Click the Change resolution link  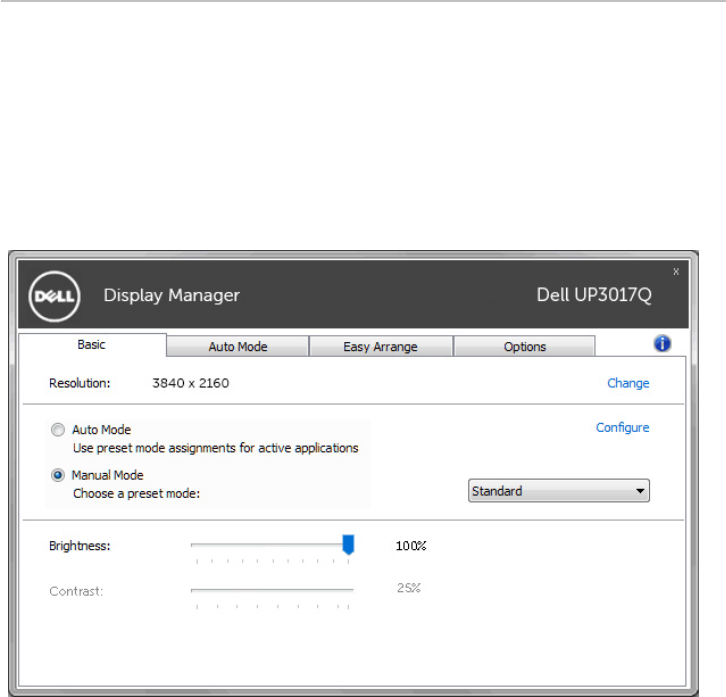coord(628,383)
